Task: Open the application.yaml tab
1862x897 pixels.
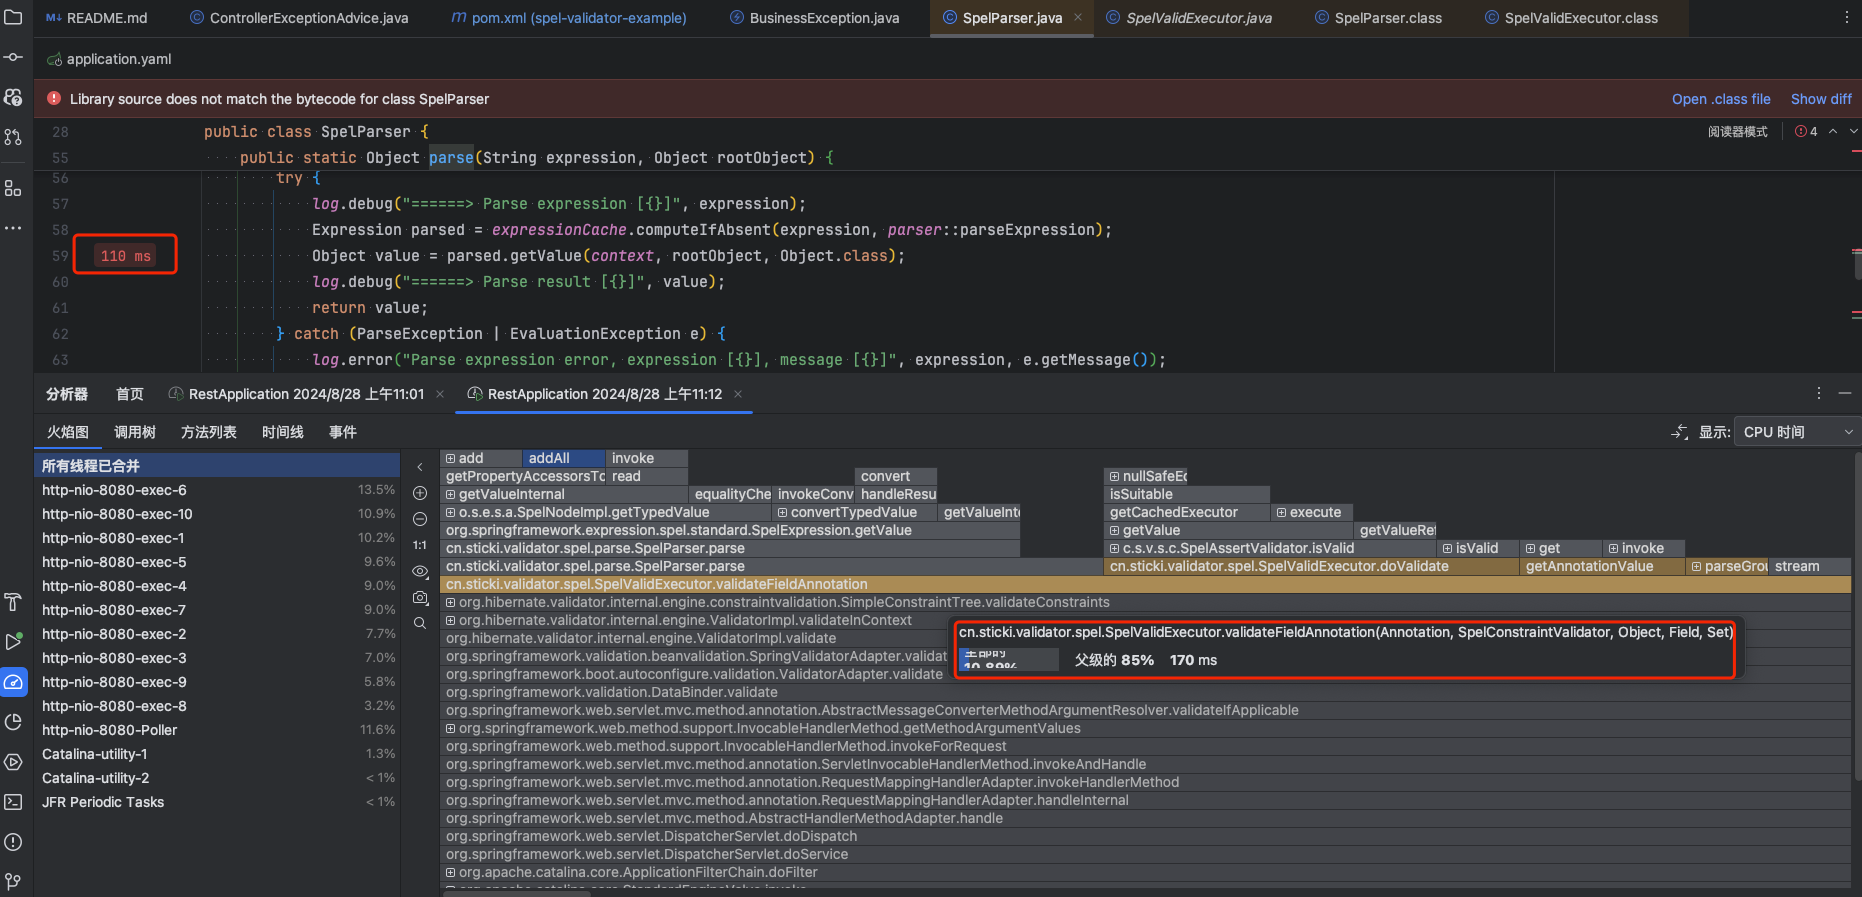Action: (x=108, y=59)
